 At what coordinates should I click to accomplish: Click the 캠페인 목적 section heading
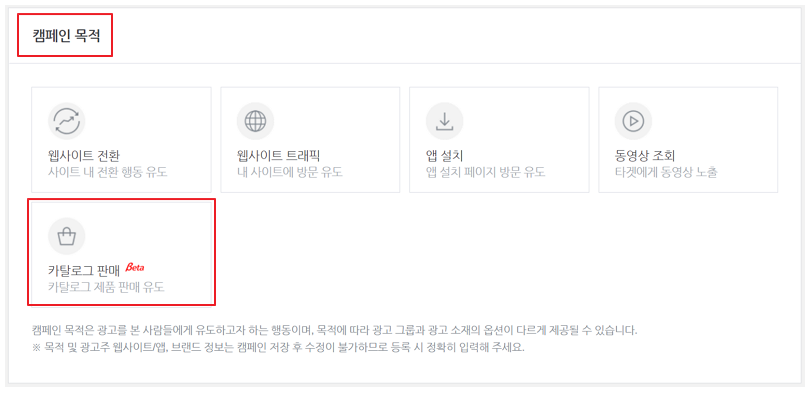tap(66, 37)
